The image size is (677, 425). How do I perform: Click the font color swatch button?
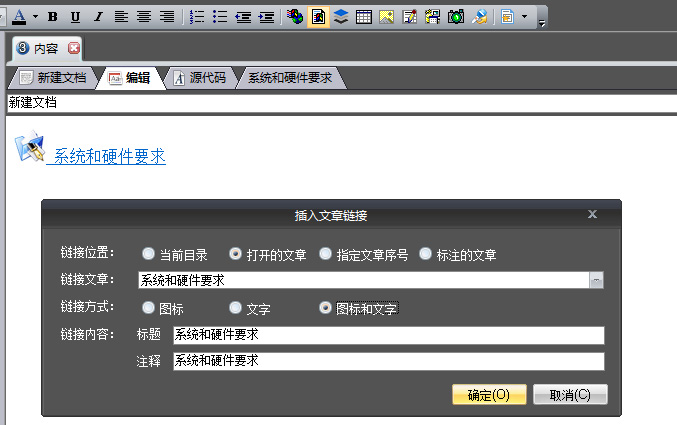(x=18, y=17)
